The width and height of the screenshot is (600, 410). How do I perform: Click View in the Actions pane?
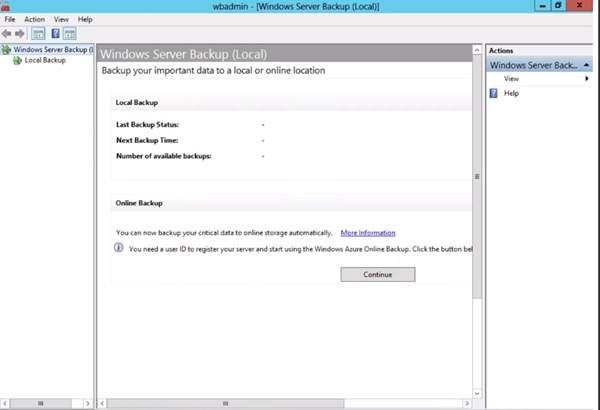tap(511, 78)
